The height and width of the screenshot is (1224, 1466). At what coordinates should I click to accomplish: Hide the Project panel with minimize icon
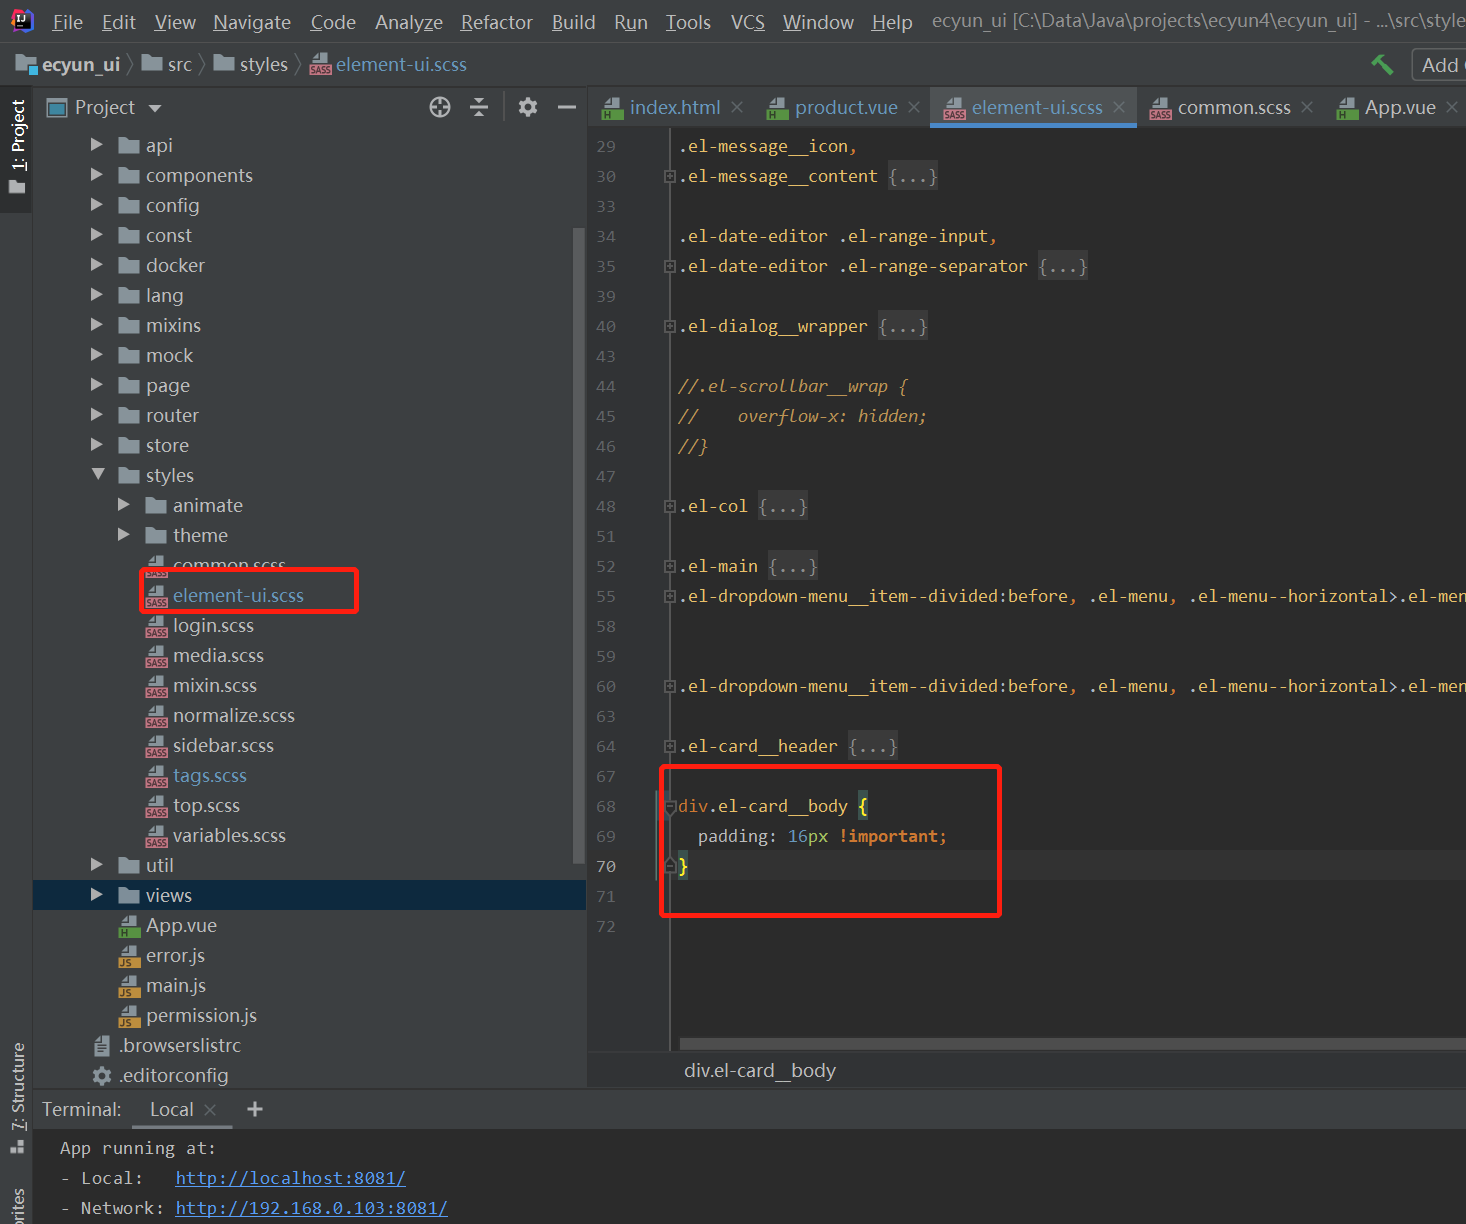pyautogui.click(x=567, y=107)
